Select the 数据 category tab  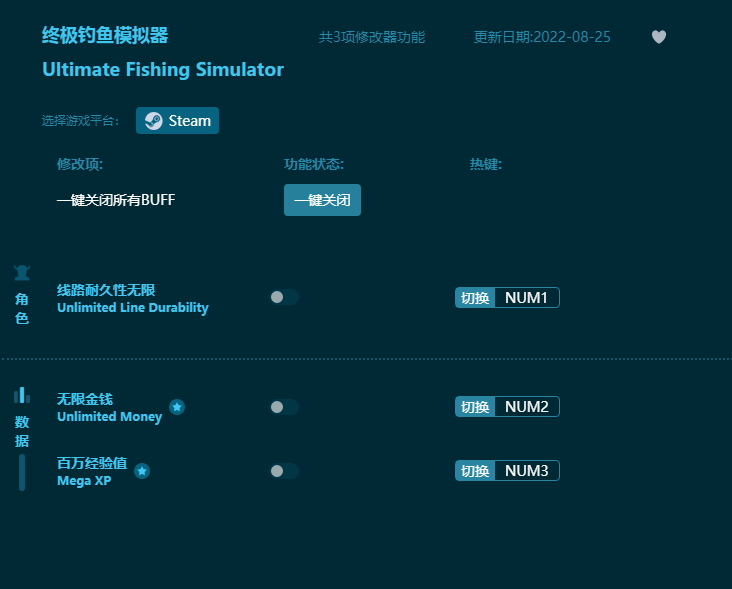click(22, 431)
